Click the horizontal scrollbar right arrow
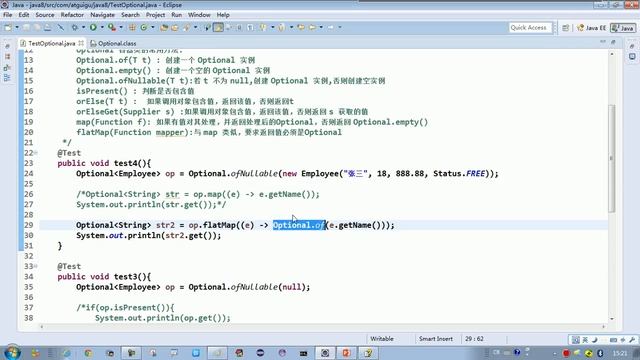The image size is (640, 360). pos(604,327)
